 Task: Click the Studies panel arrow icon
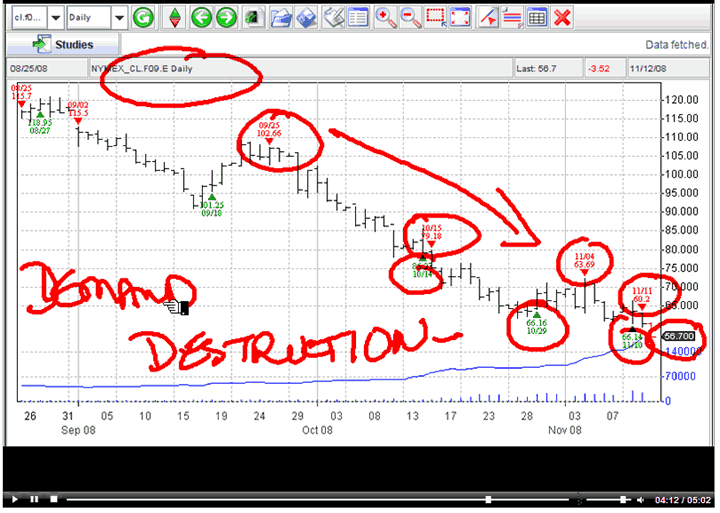[x=41, y=45]
